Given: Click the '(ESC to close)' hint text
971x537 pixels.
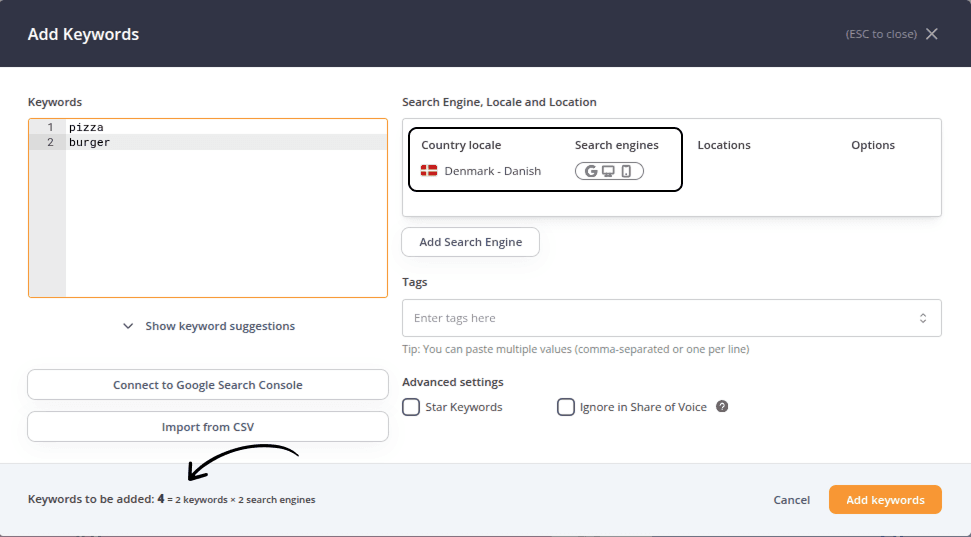Looking at the screenshot, I should pyautogui.click(x=881, y=34).
